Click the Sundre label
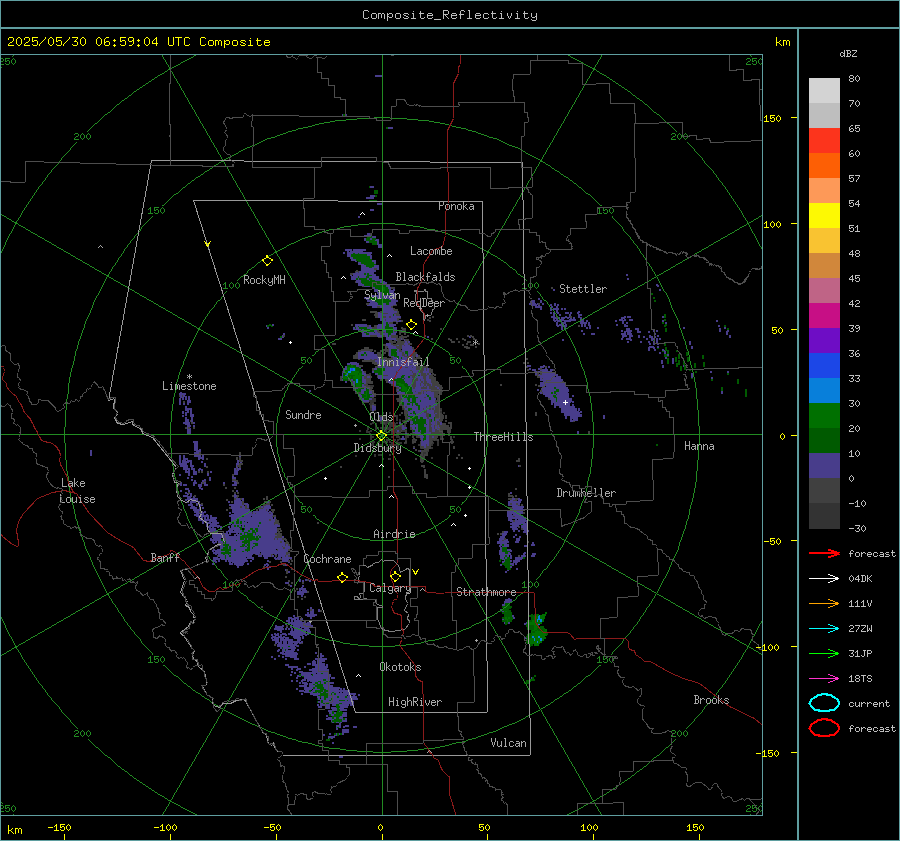 click(x=303, y=414)
